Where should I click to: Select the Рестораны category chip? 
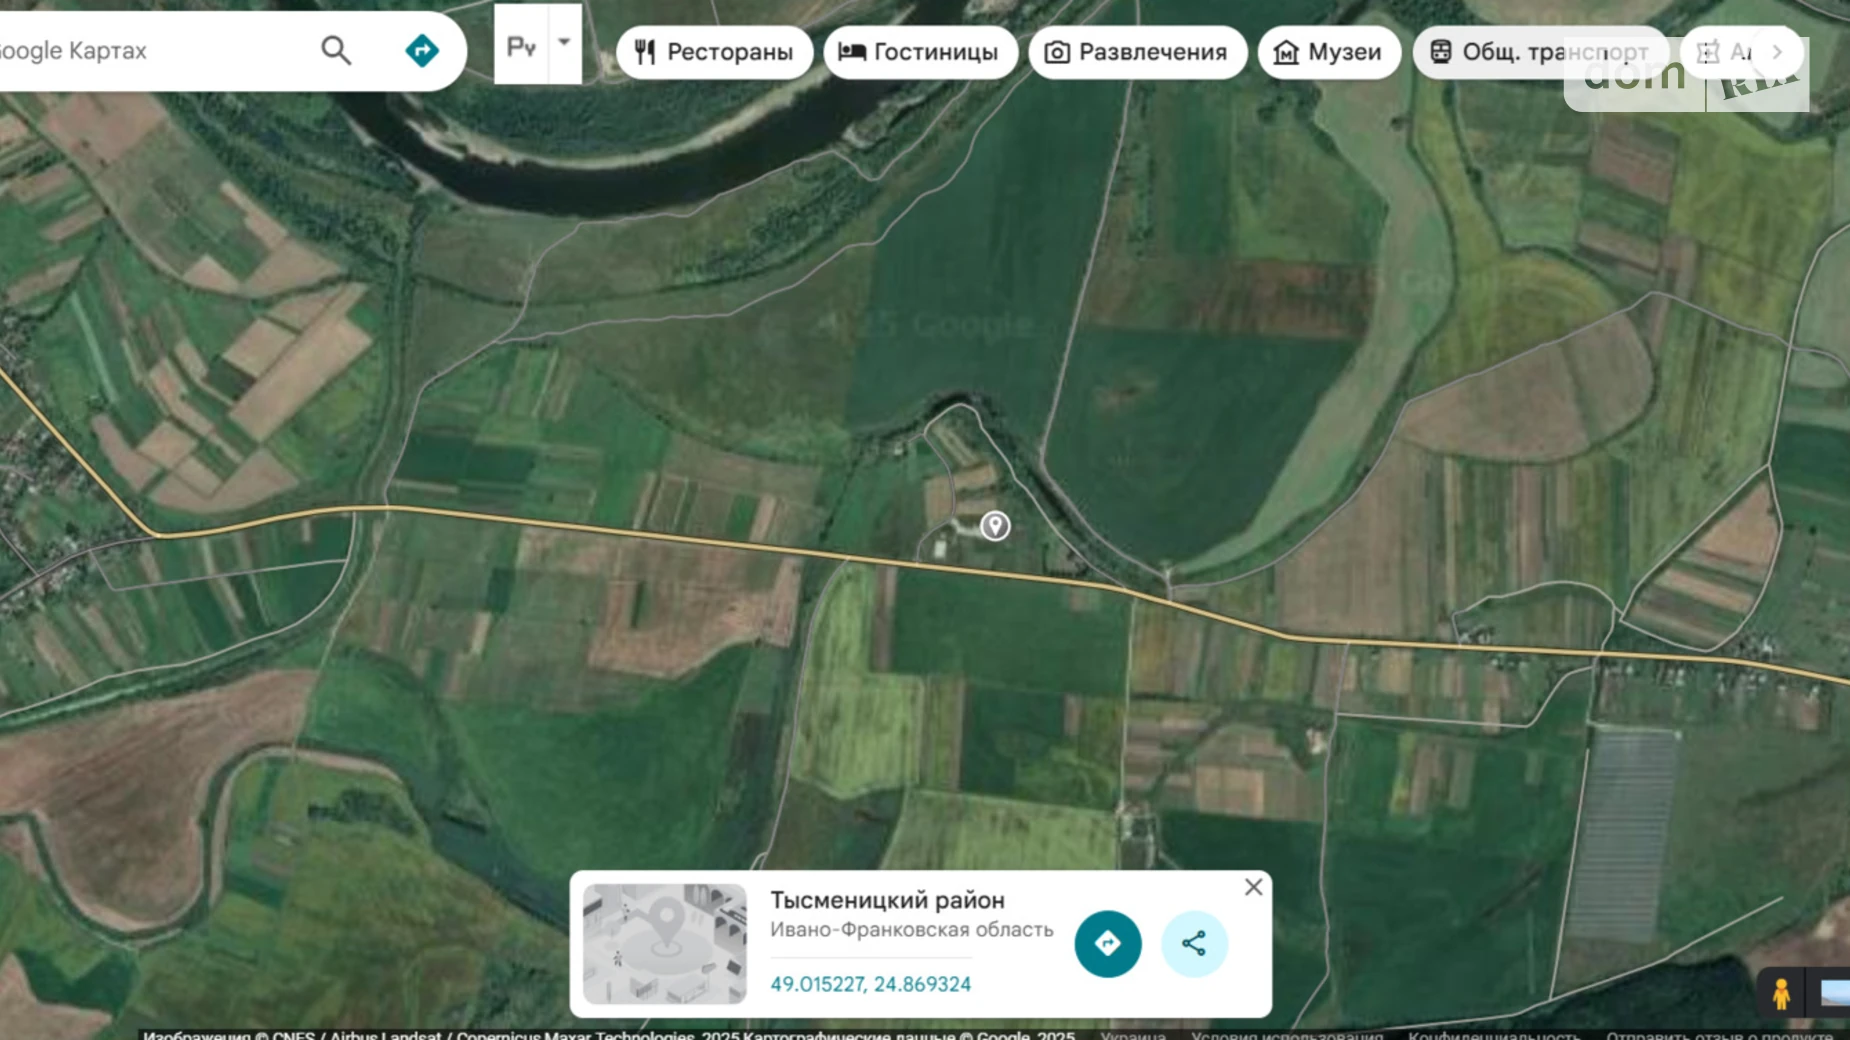[x=714, y=52]
